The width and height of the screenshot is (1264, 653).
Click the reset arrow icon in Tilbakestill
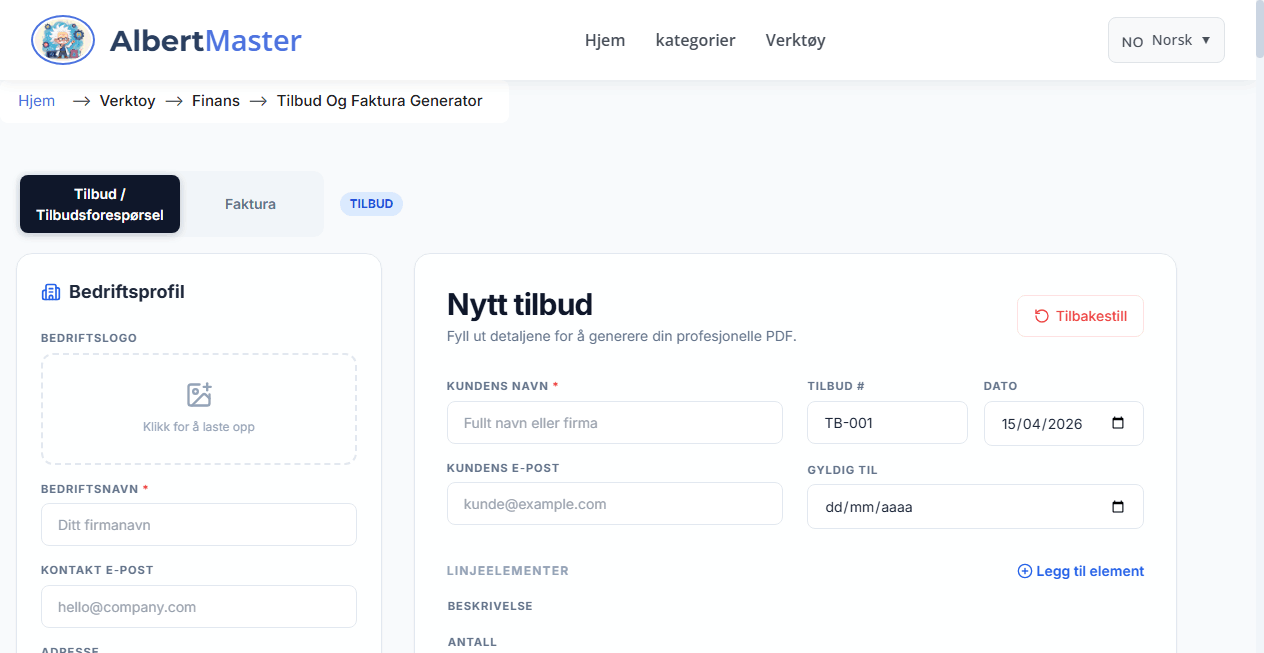(1042, 316)
